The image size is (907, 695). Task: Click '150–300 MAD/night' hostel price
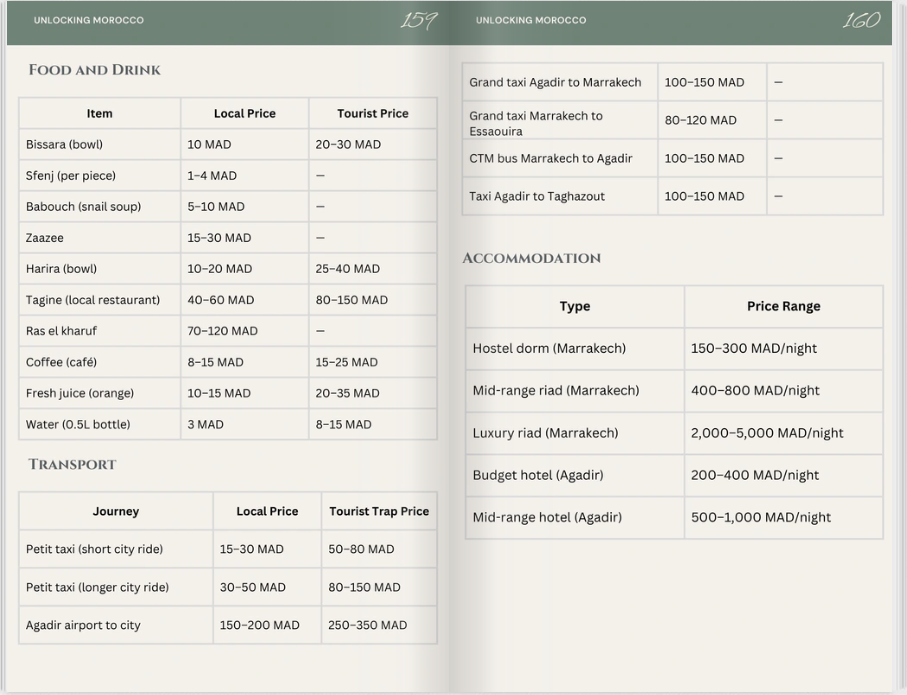754,348
